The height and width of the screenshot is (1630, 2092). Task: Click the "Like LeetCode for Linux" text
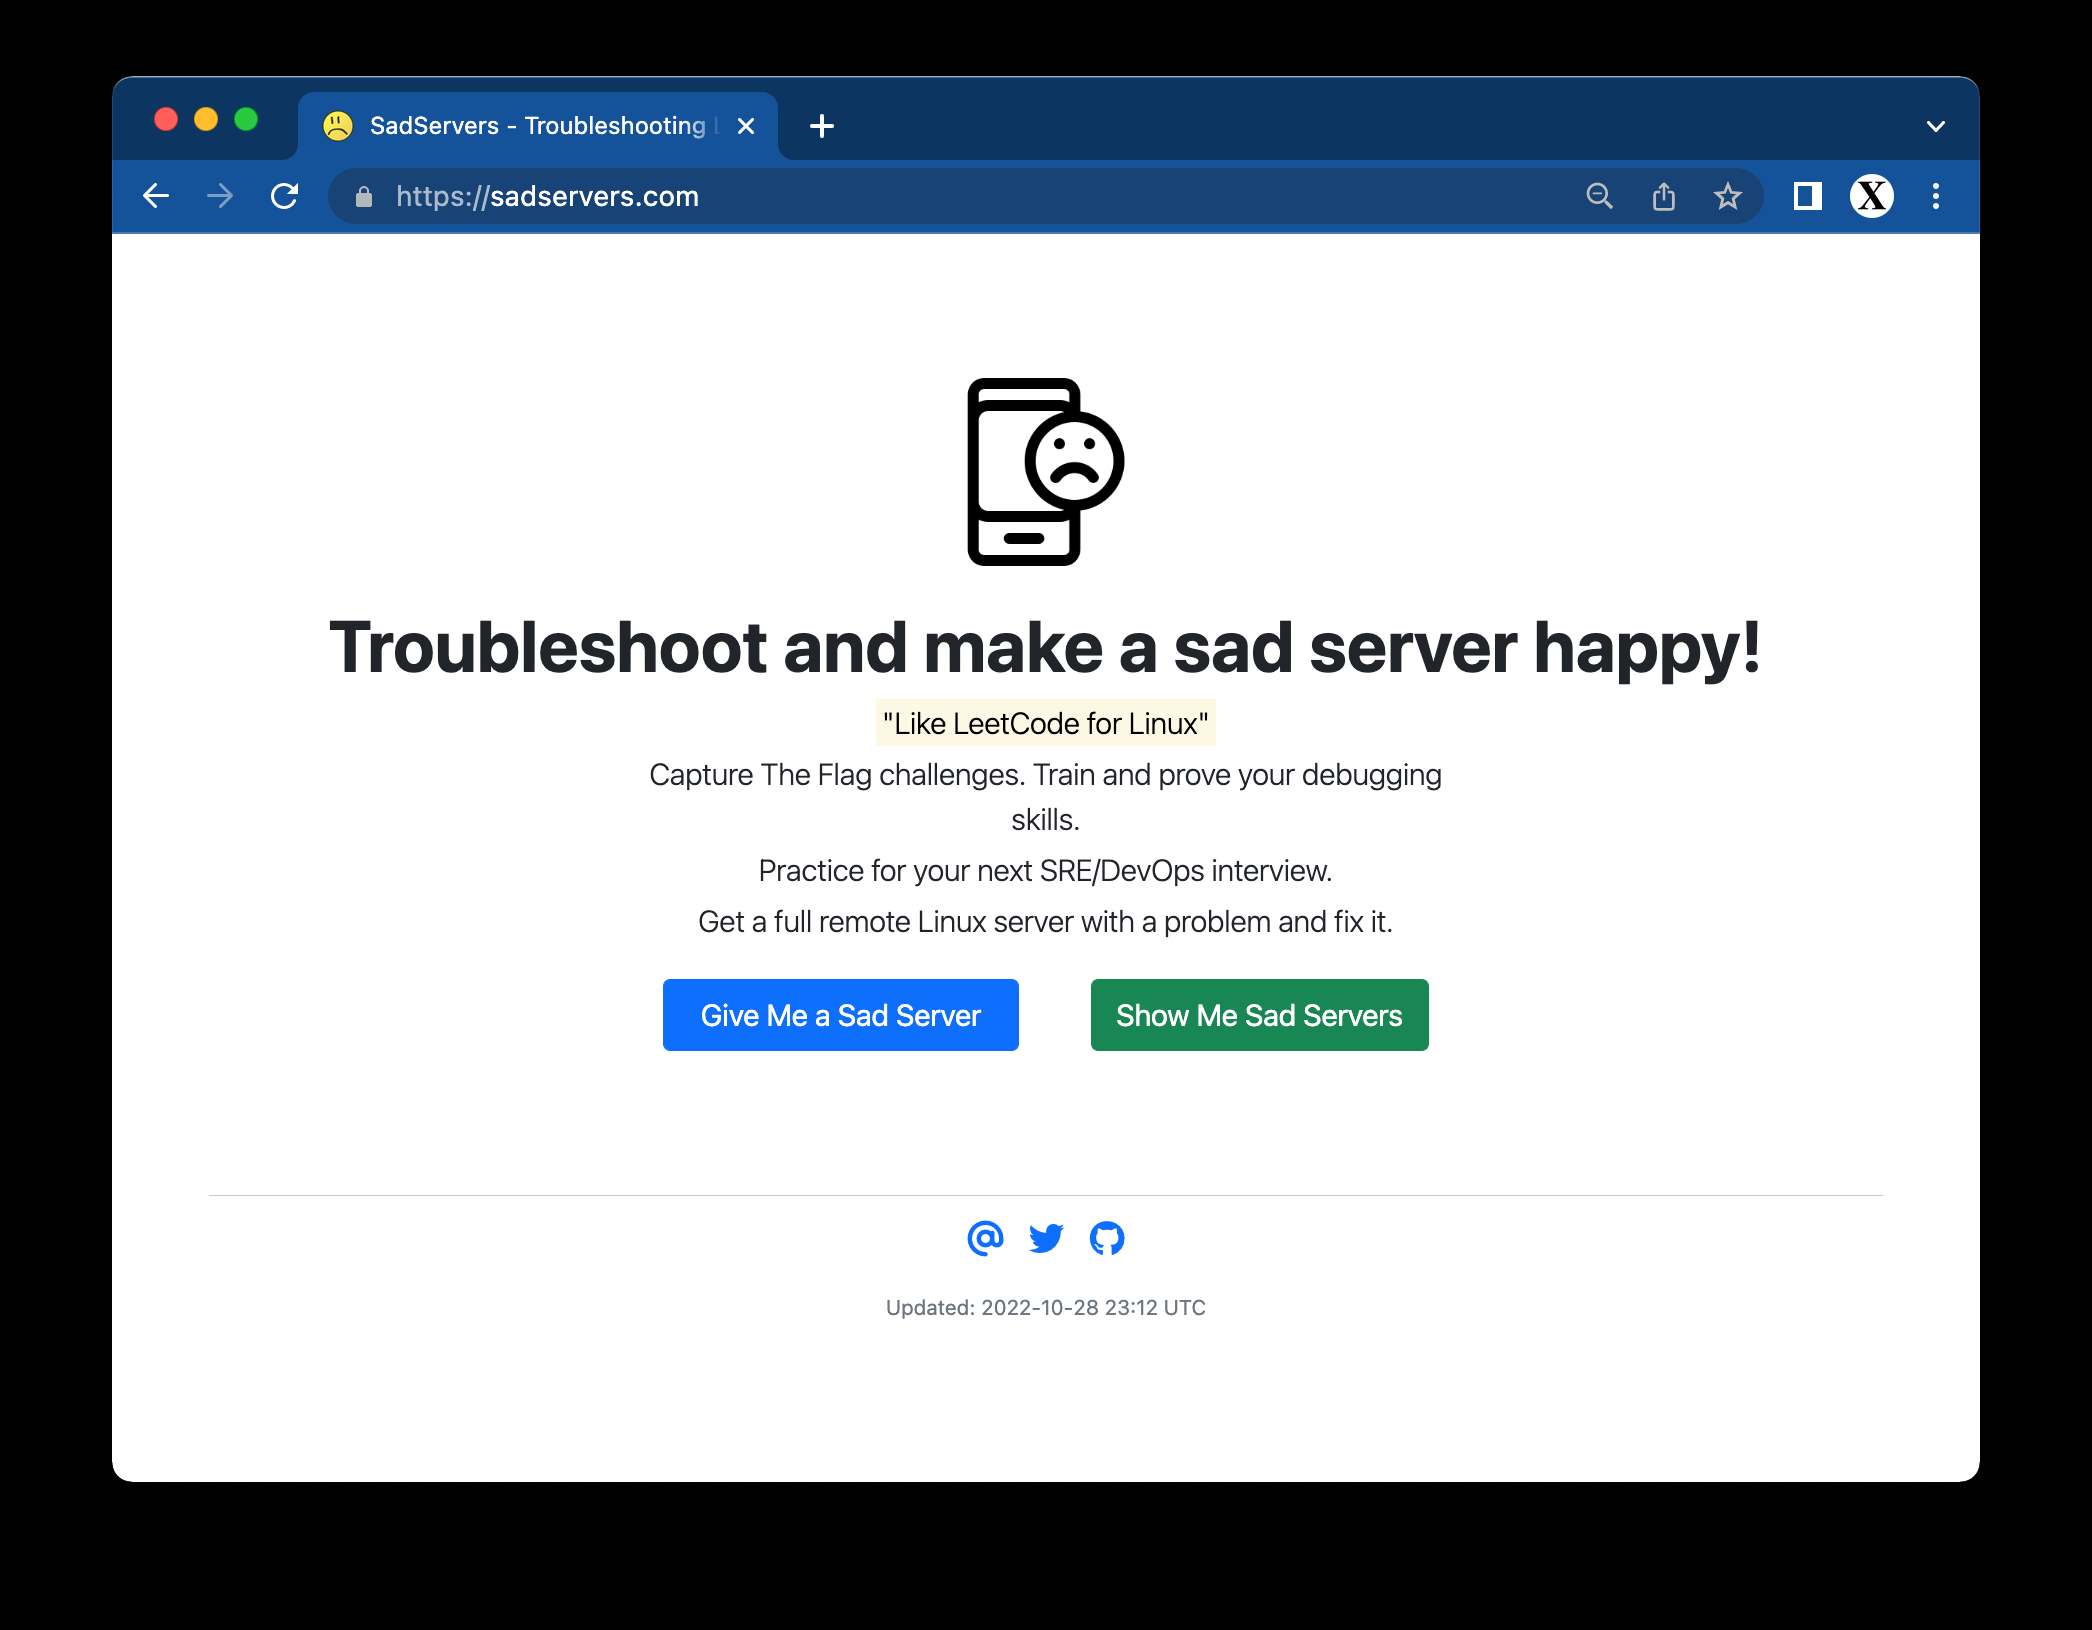point(1046,723)
